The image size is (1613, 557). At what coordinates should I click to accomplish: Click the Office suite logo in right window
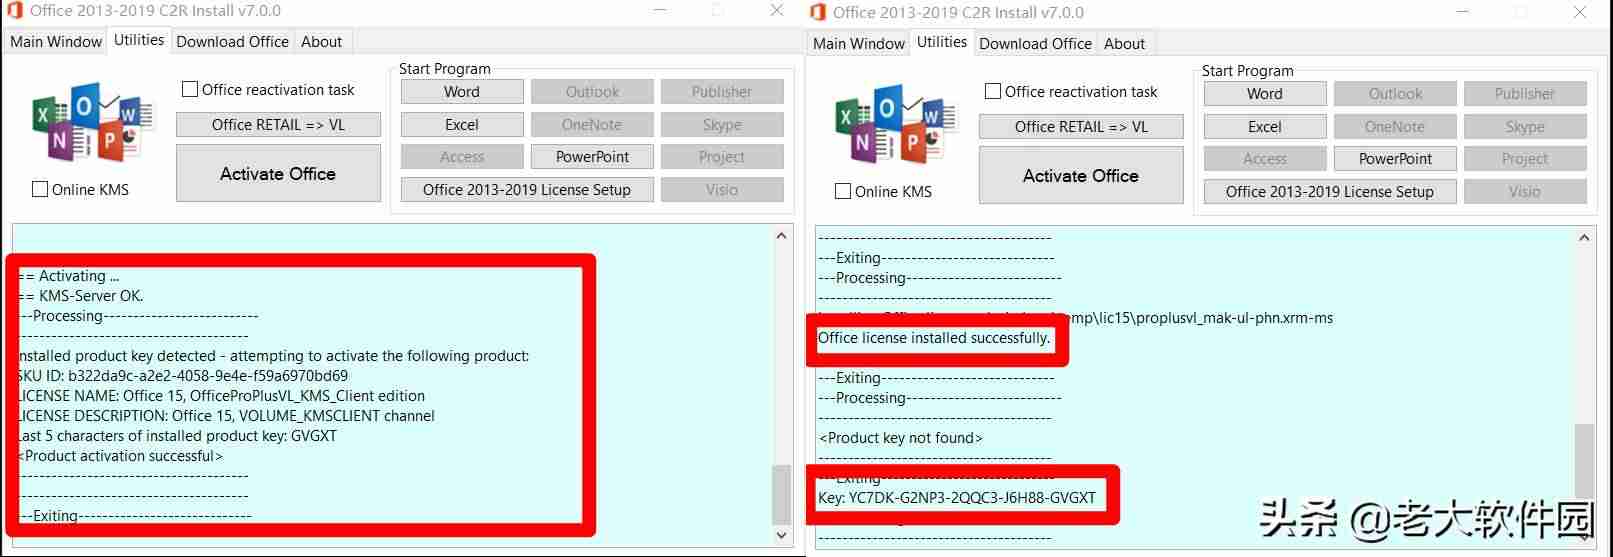point(896,126)
